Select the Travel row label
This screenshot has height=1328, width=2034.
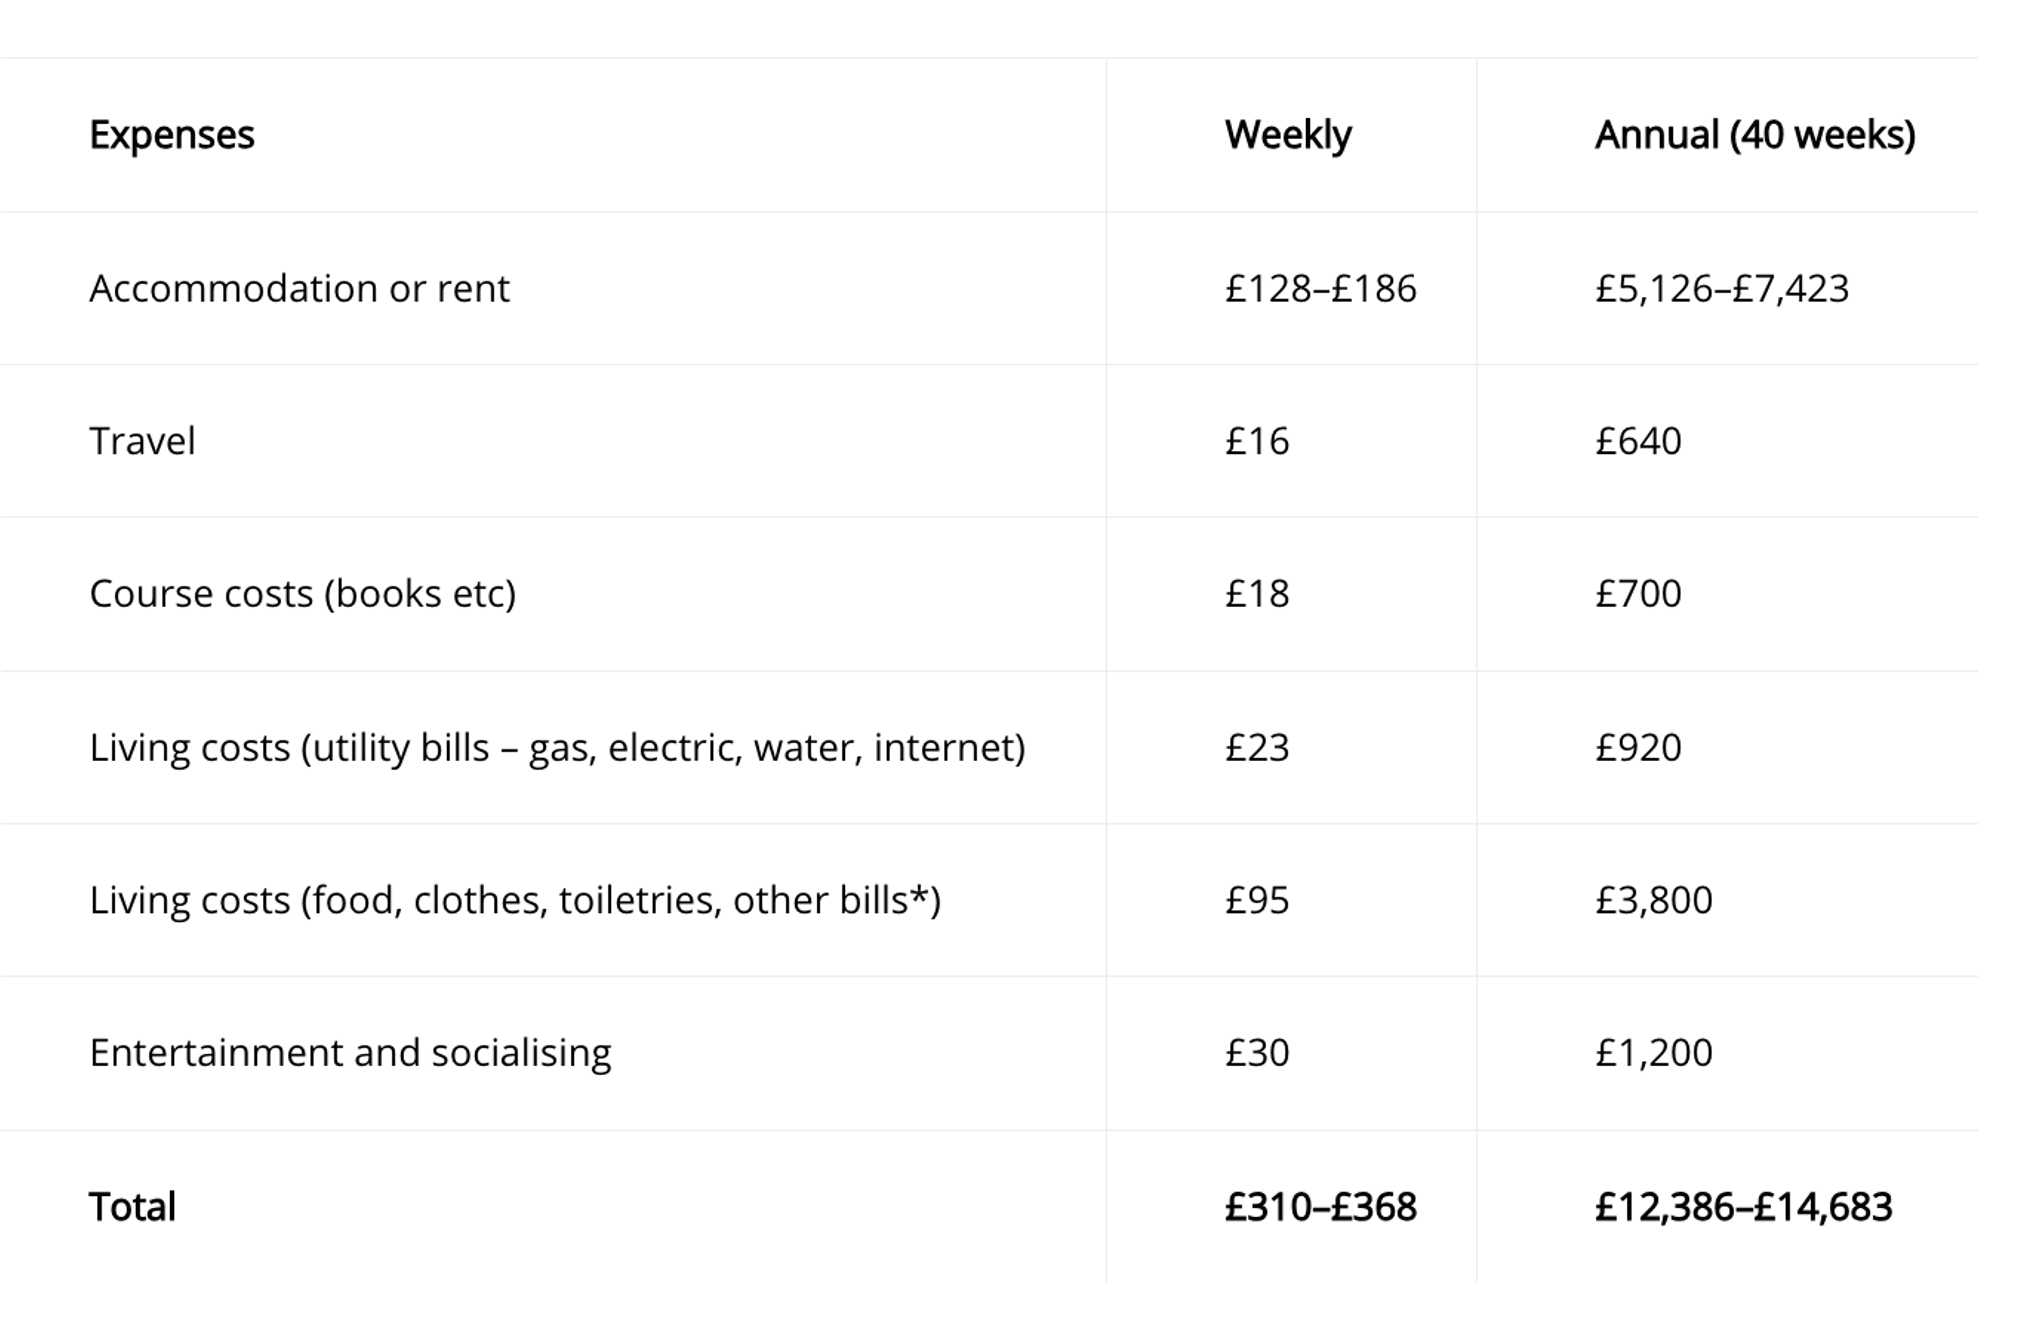142,441
